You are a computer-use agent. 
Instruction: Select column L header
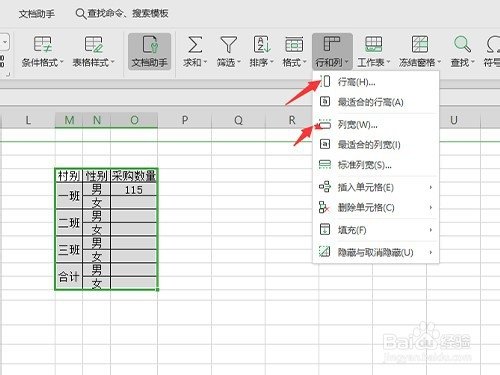28,120
